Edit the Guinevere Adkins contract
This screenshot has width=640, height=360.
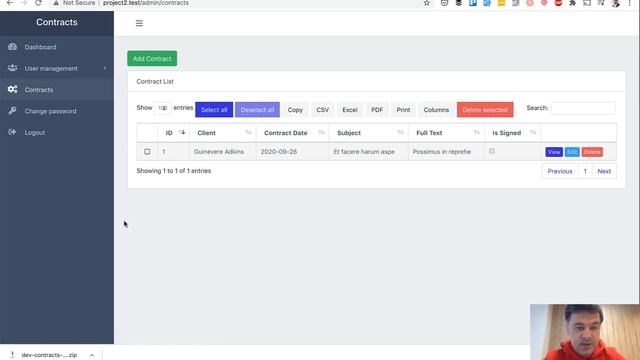click(572, 152)
